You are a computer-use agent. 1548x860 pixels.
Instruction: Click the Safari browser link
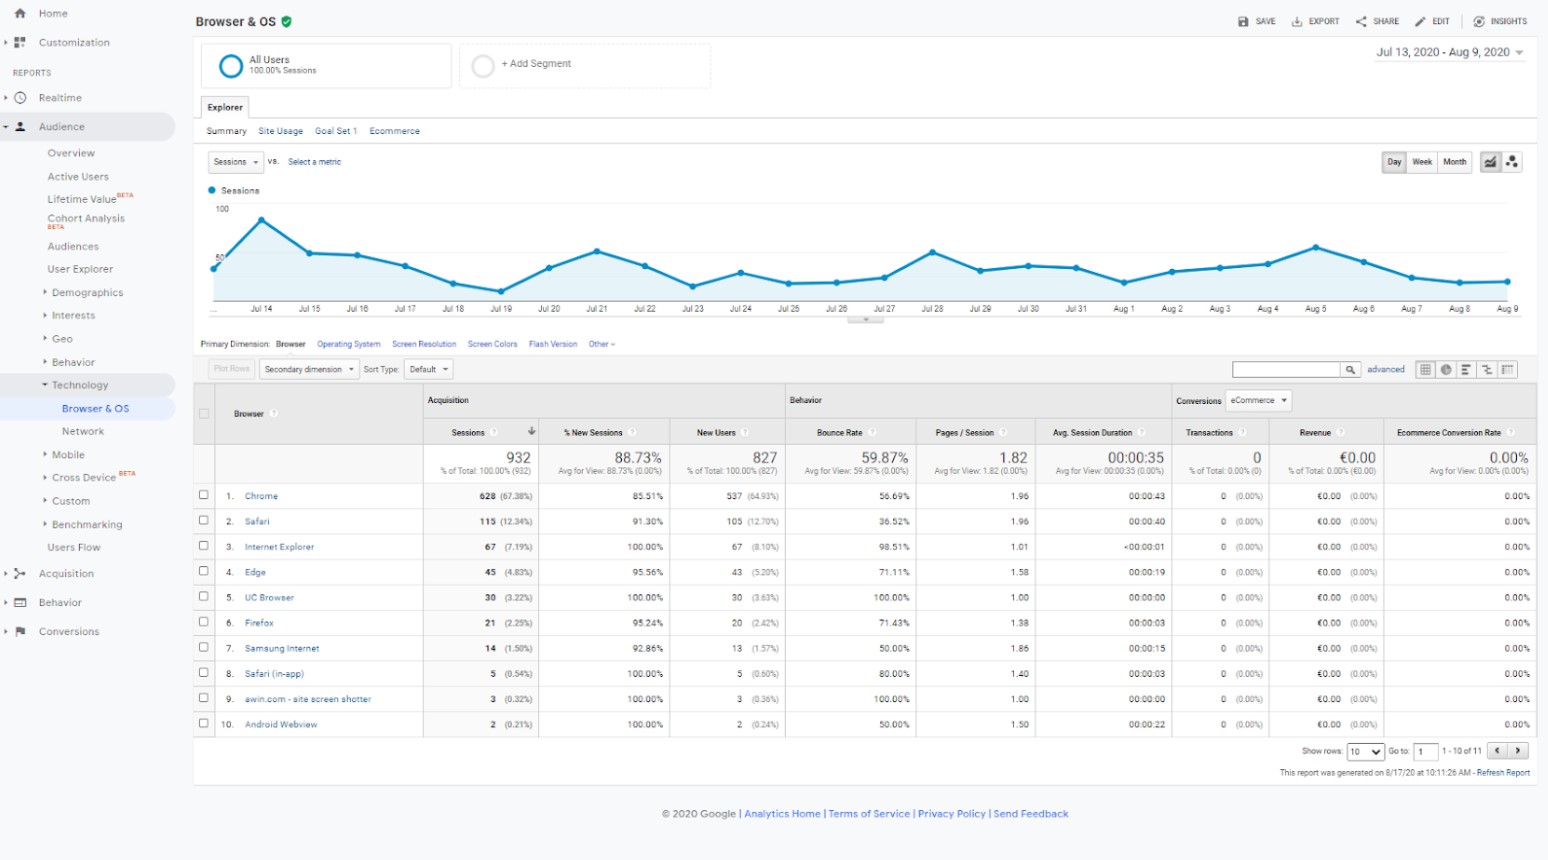pos(257,521)
